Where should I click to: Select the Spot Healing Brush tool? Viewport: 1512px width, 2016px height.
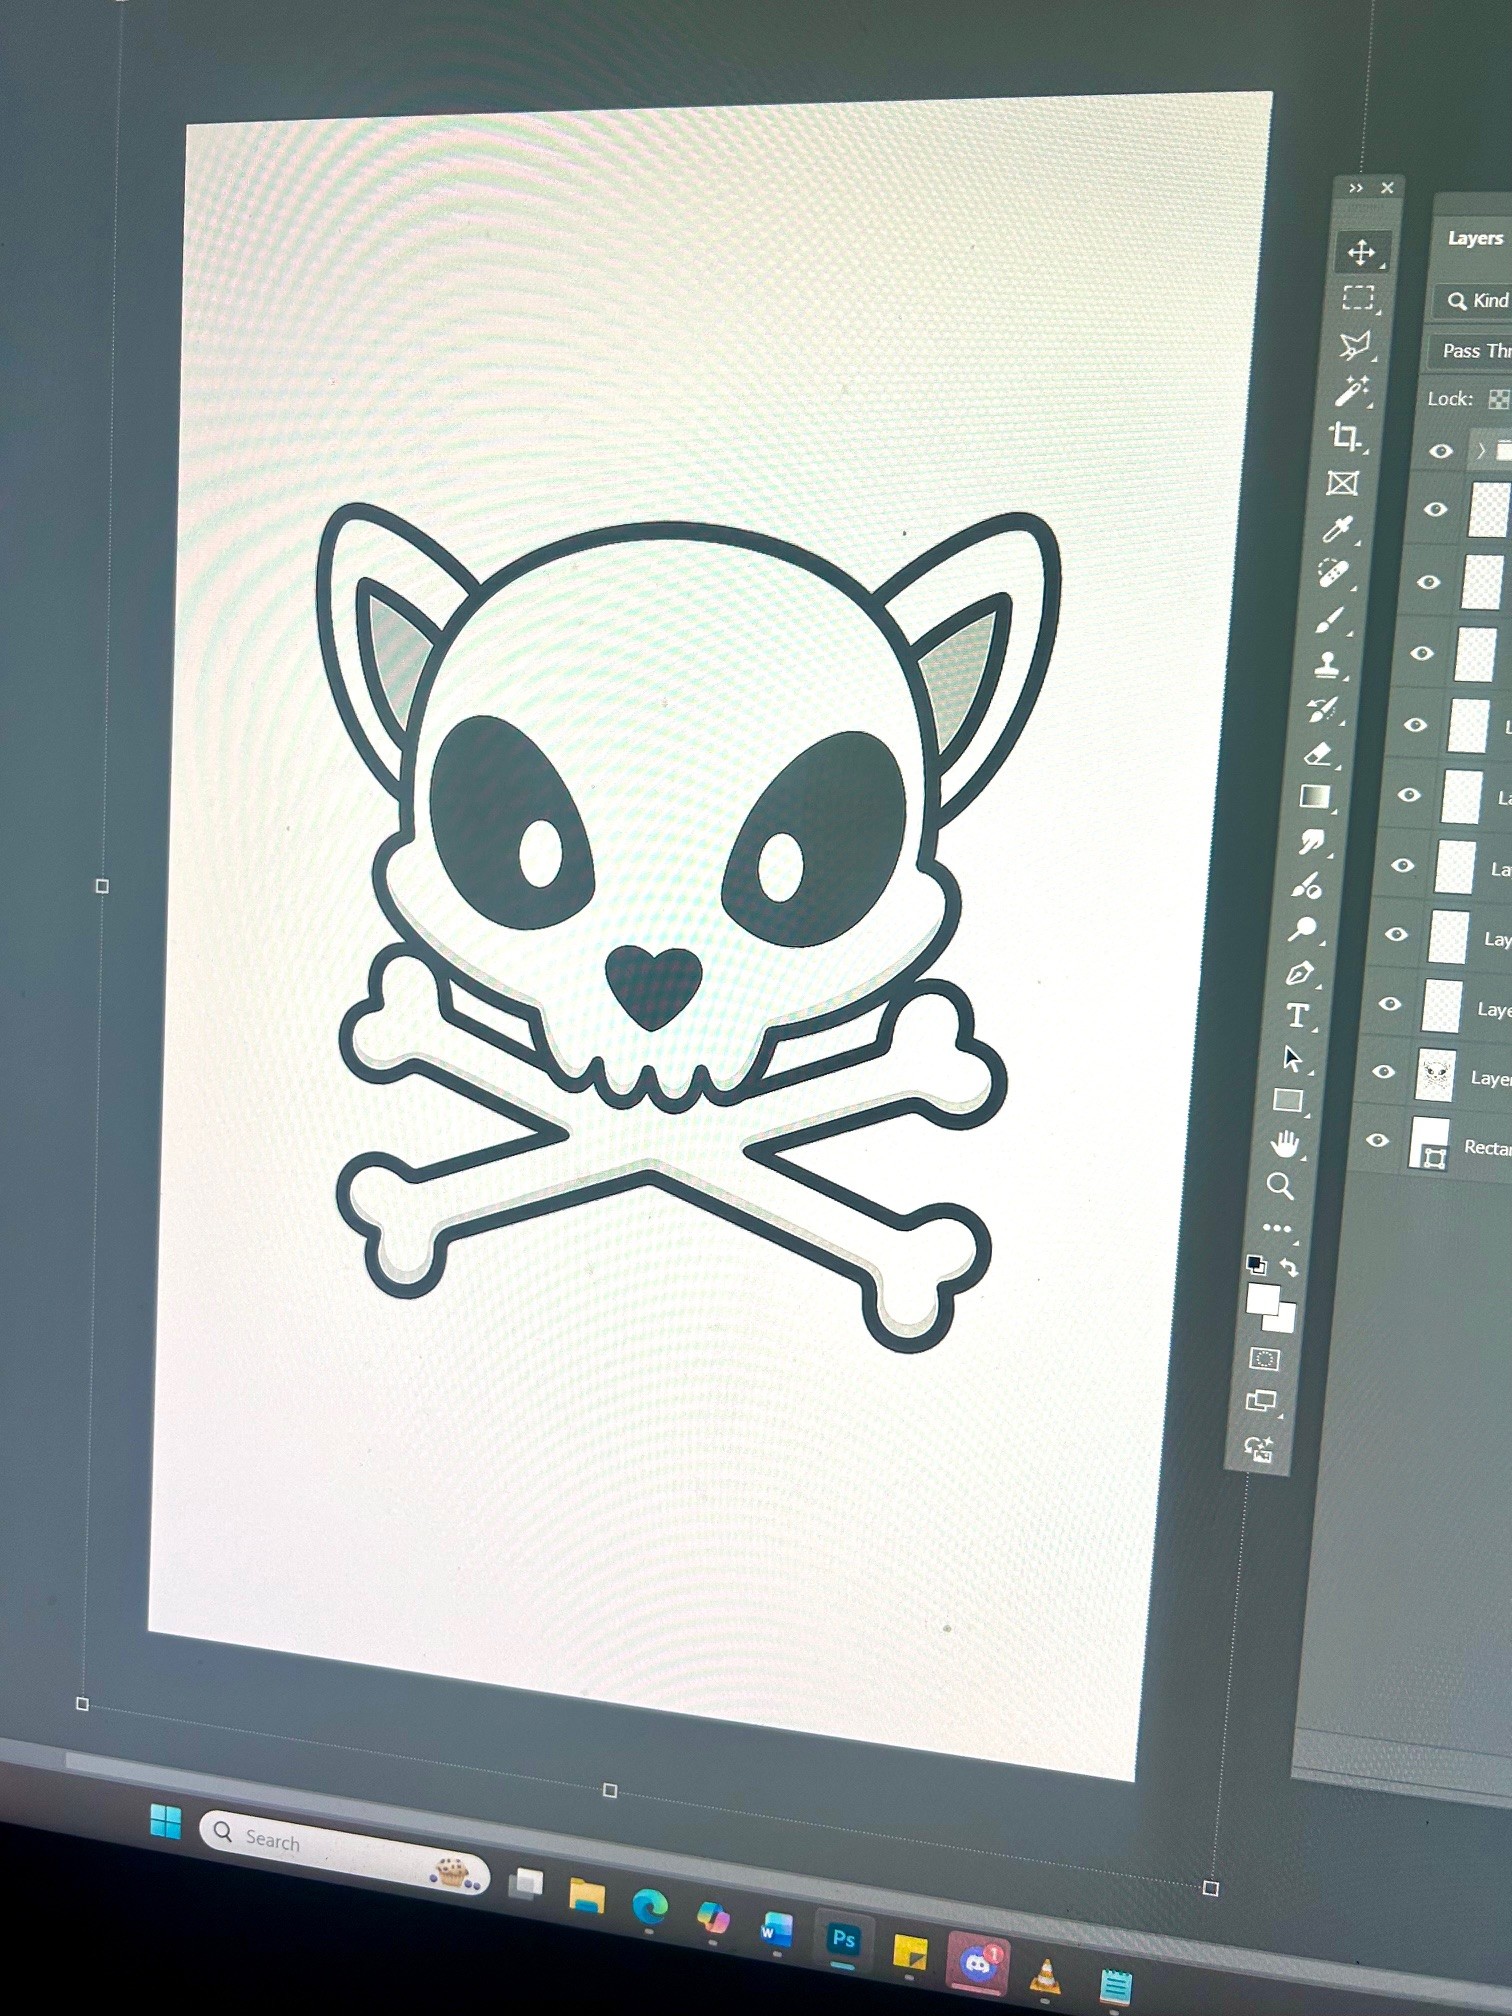coord(1334,574)
